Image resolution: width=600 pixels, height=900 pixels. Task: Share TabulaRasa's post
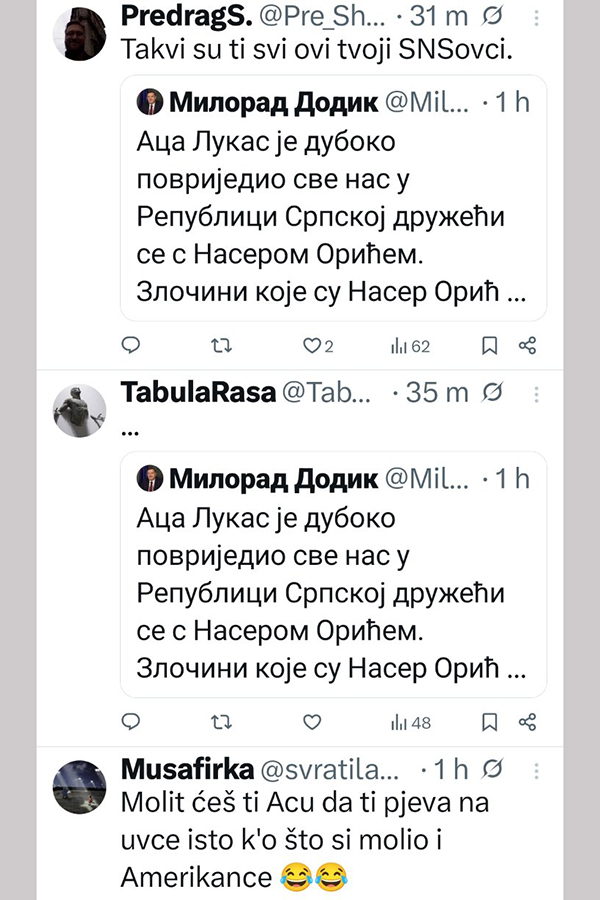click(528, 722)
